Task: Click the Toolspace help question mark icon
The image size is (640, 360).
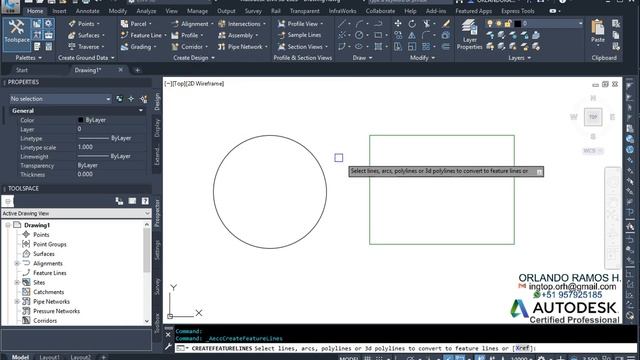Action: (145, 201)
